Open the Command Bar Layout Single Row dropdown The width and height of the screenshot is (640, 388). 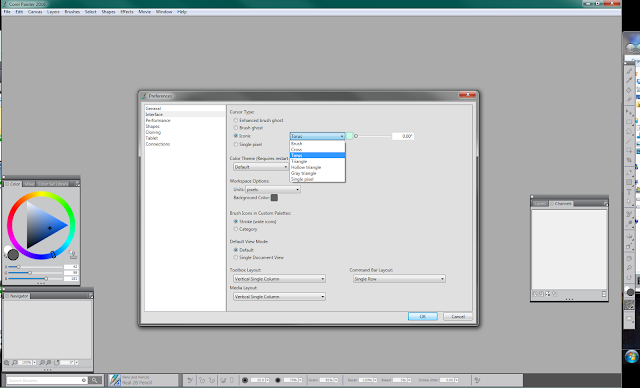399,279
